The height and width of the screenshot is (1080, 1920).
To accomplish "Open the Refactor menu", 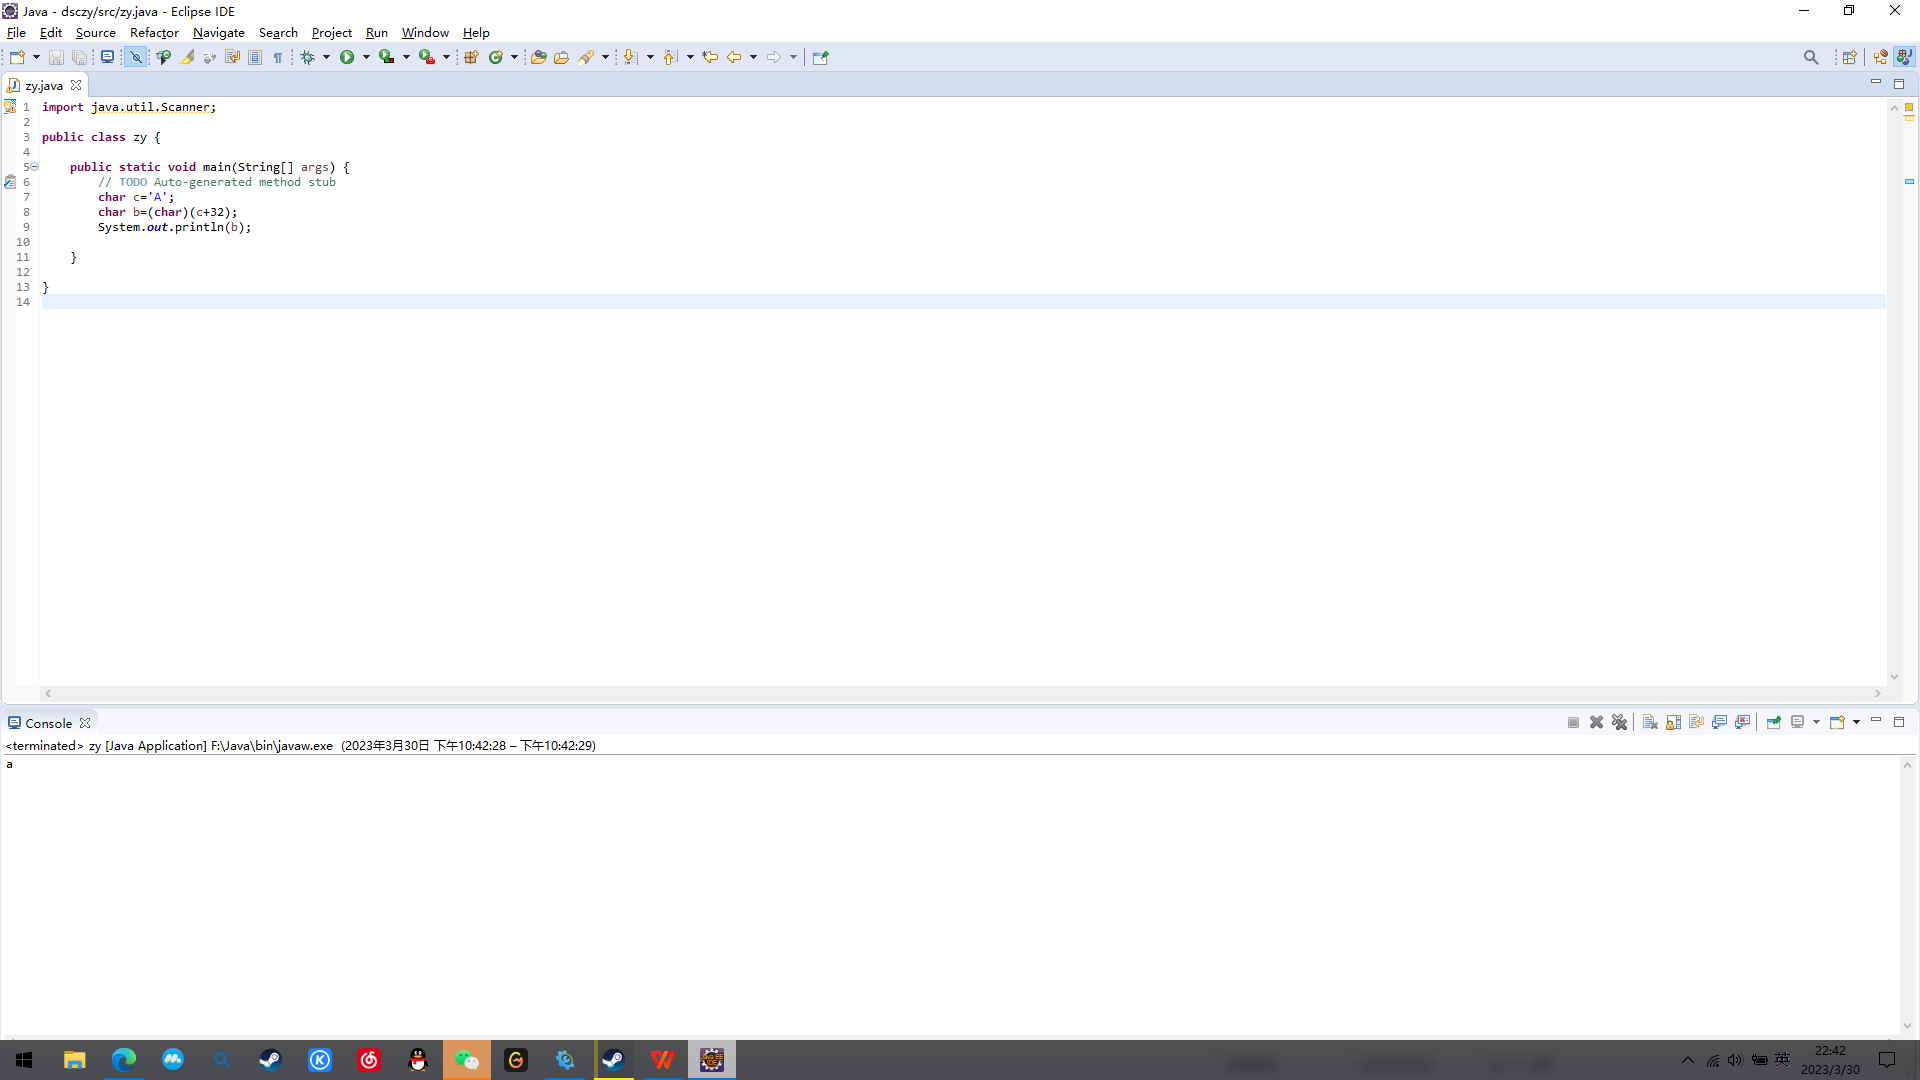I will coord(154,32).
